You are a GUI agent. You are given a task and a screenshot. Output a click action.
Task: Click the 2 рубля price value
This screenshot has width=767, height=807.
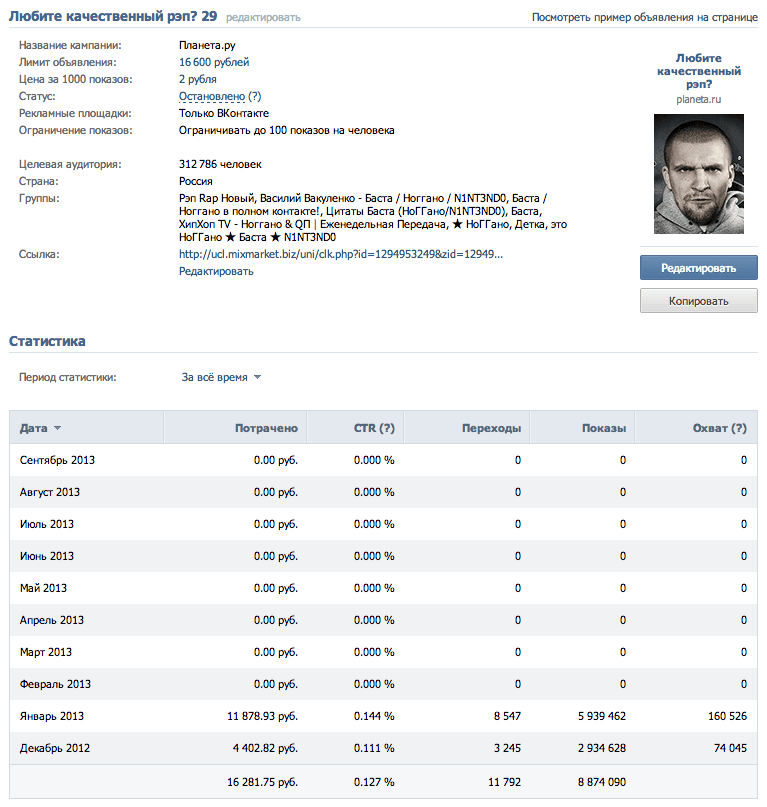[198, 79]
